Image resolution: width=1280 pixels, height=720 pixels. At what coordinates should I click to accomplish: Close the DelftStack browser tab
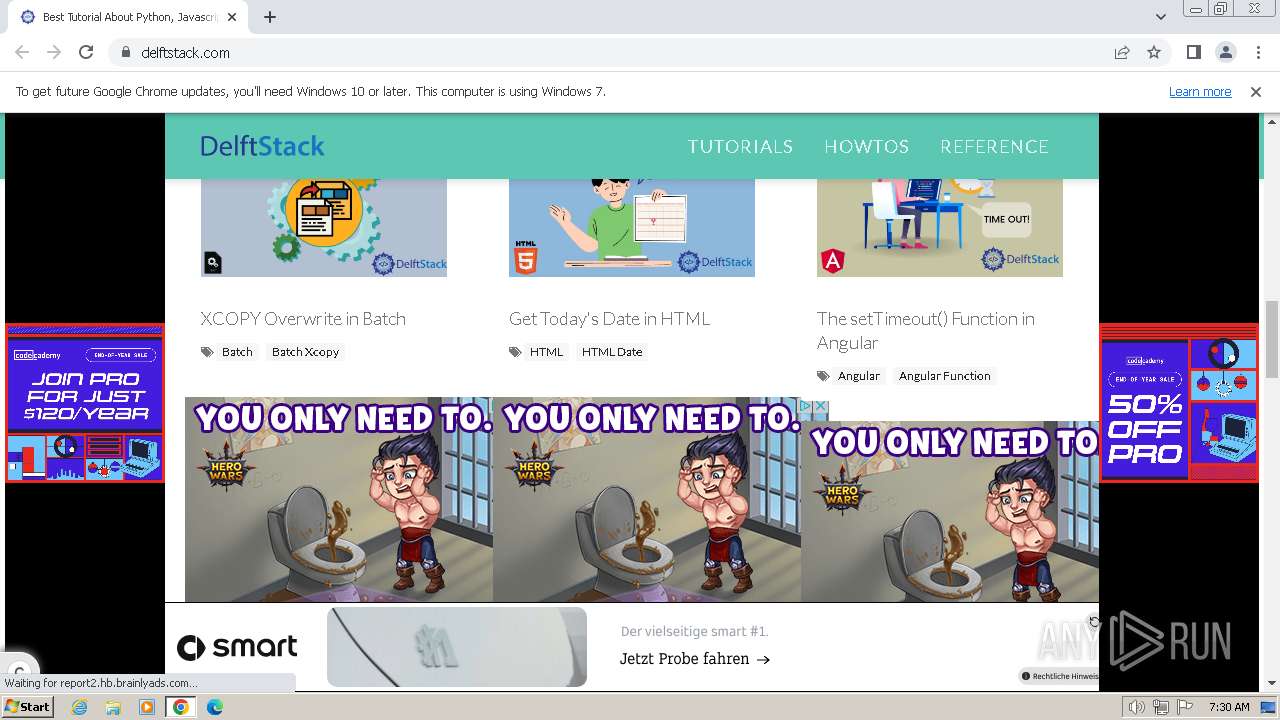[x=232, y=17]
